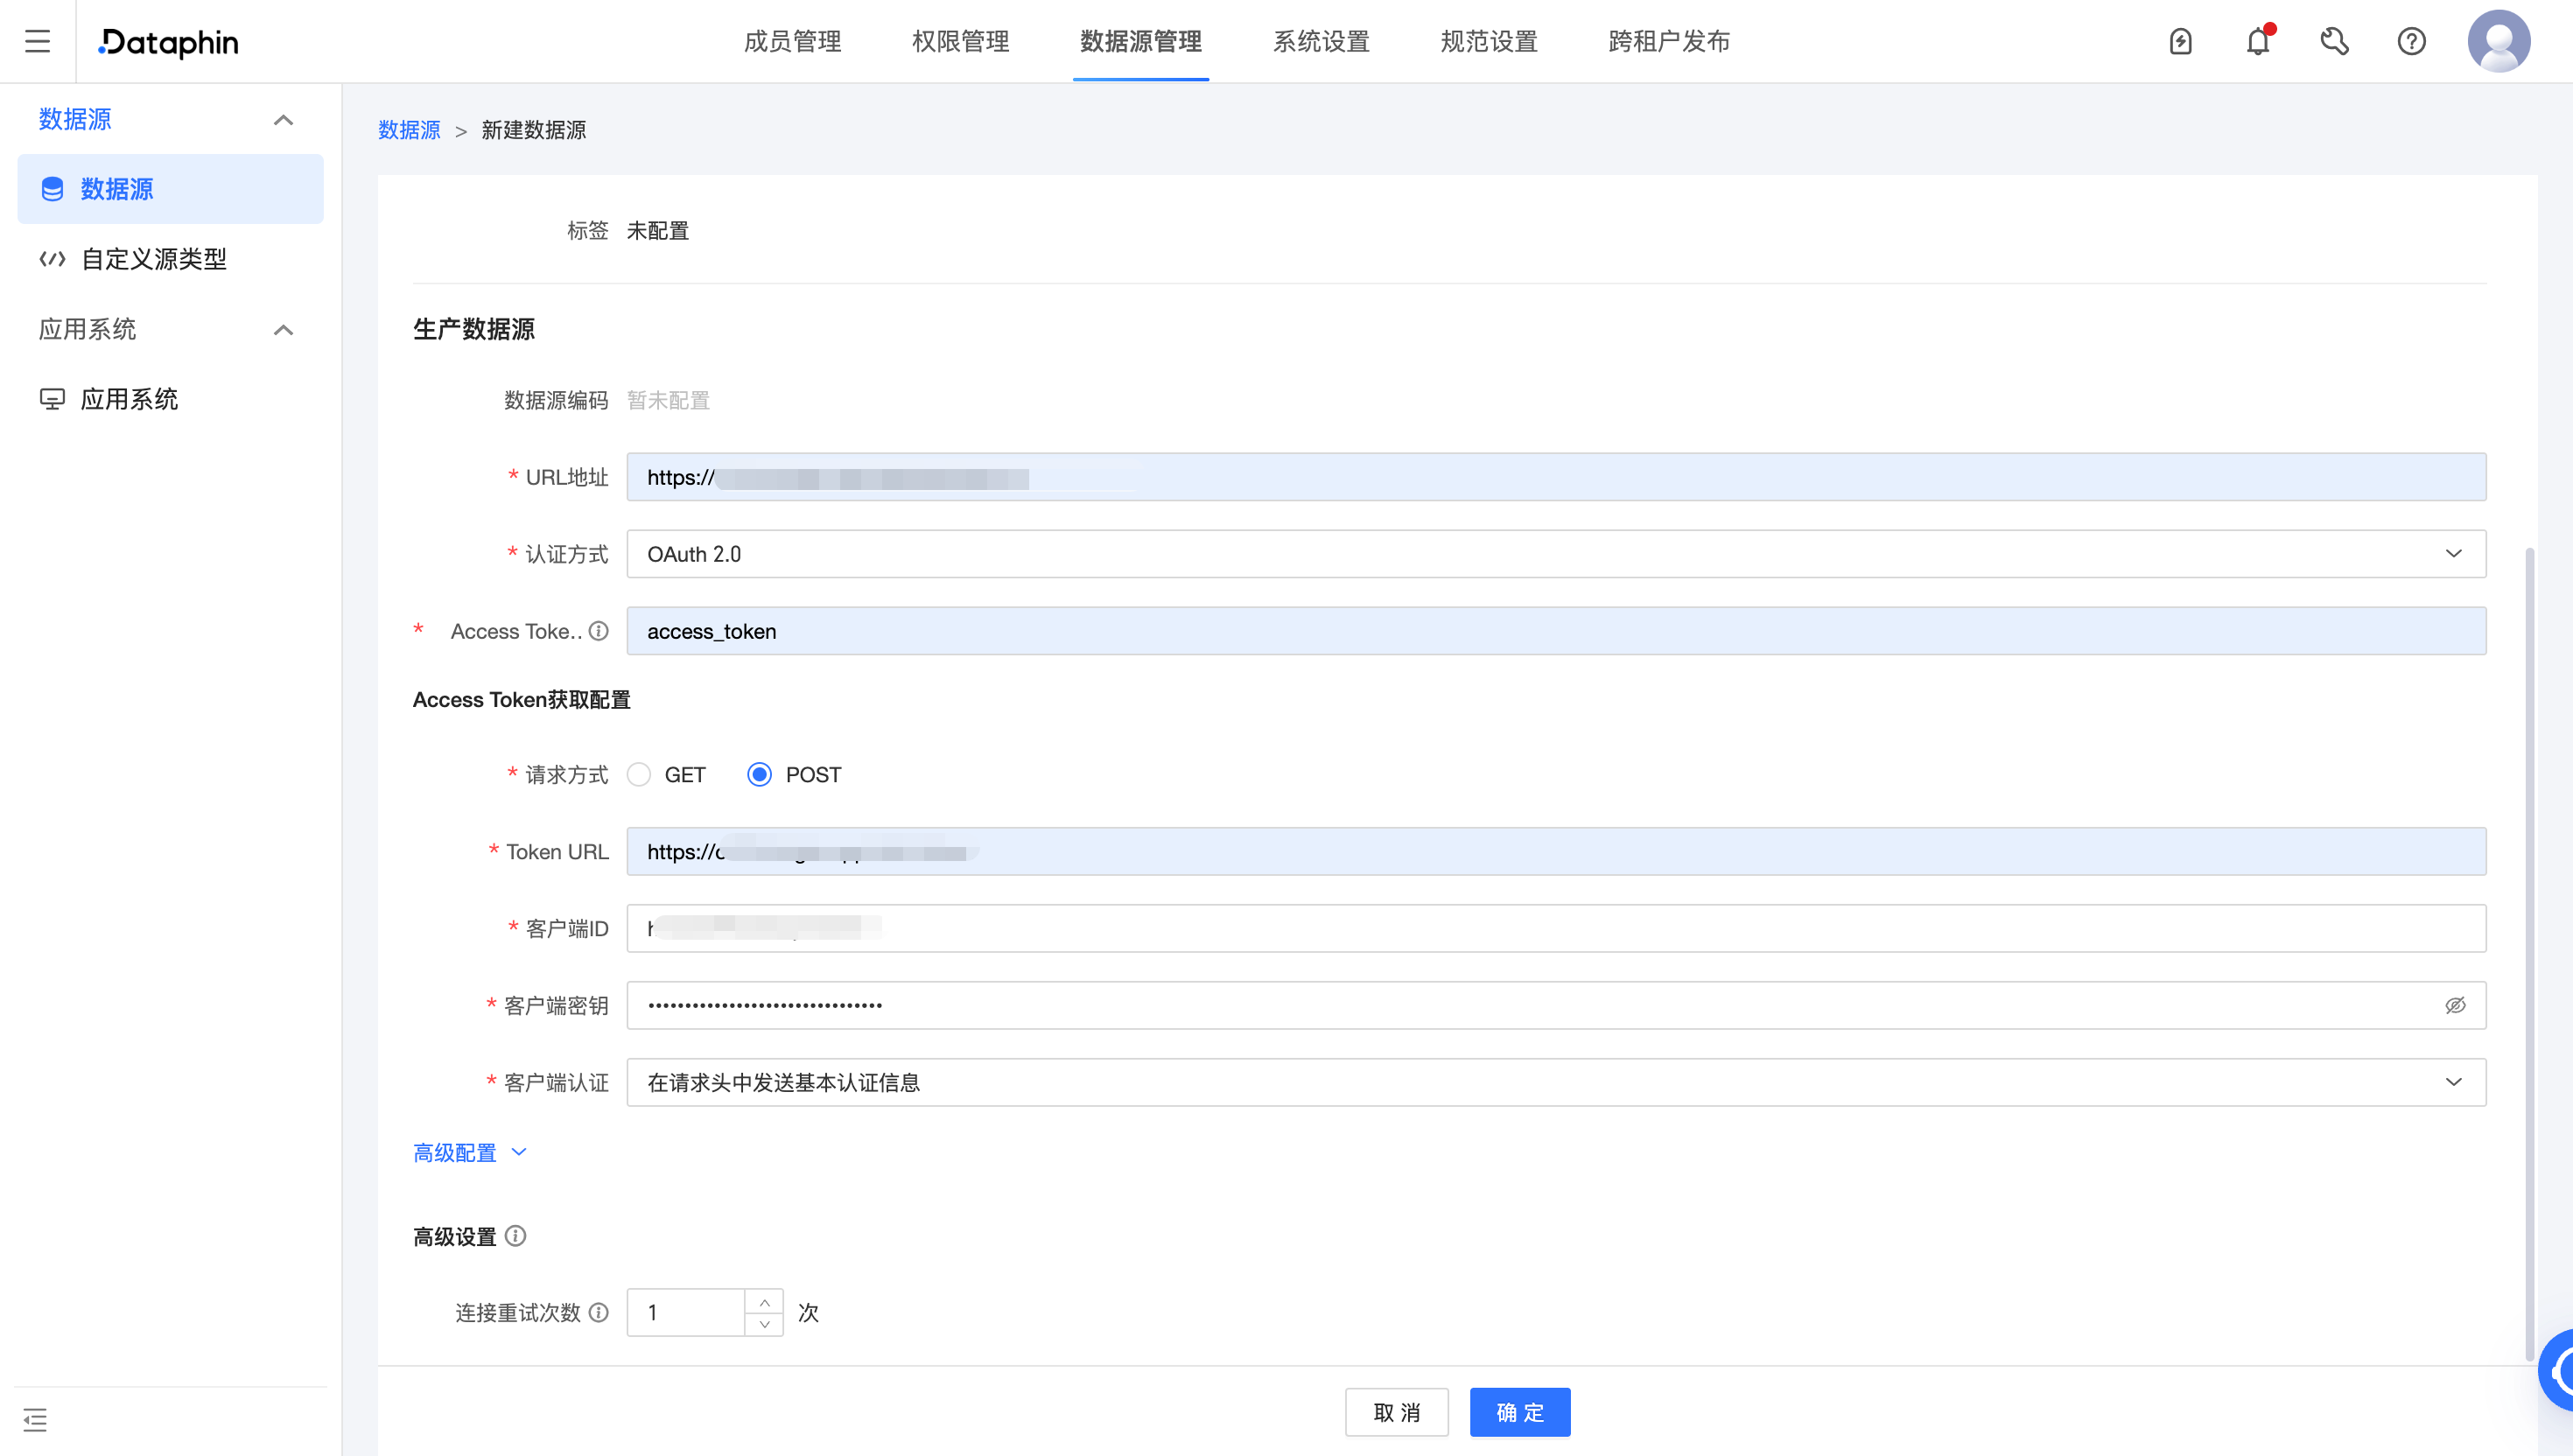Open the 客户端认证 dropdown

click(2453, 1082)
